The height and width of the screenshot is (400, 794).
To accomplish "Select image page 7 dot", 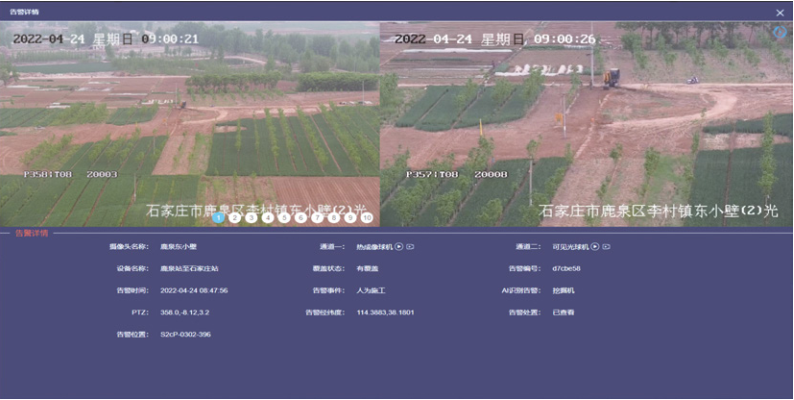I will (318, 217).
